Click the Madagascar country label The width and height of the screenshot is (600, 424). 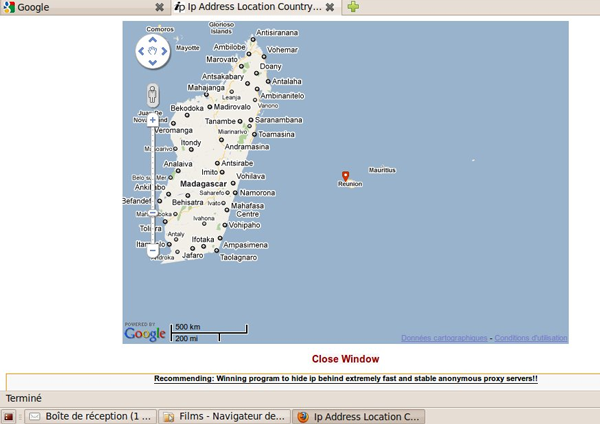point(203,184)
